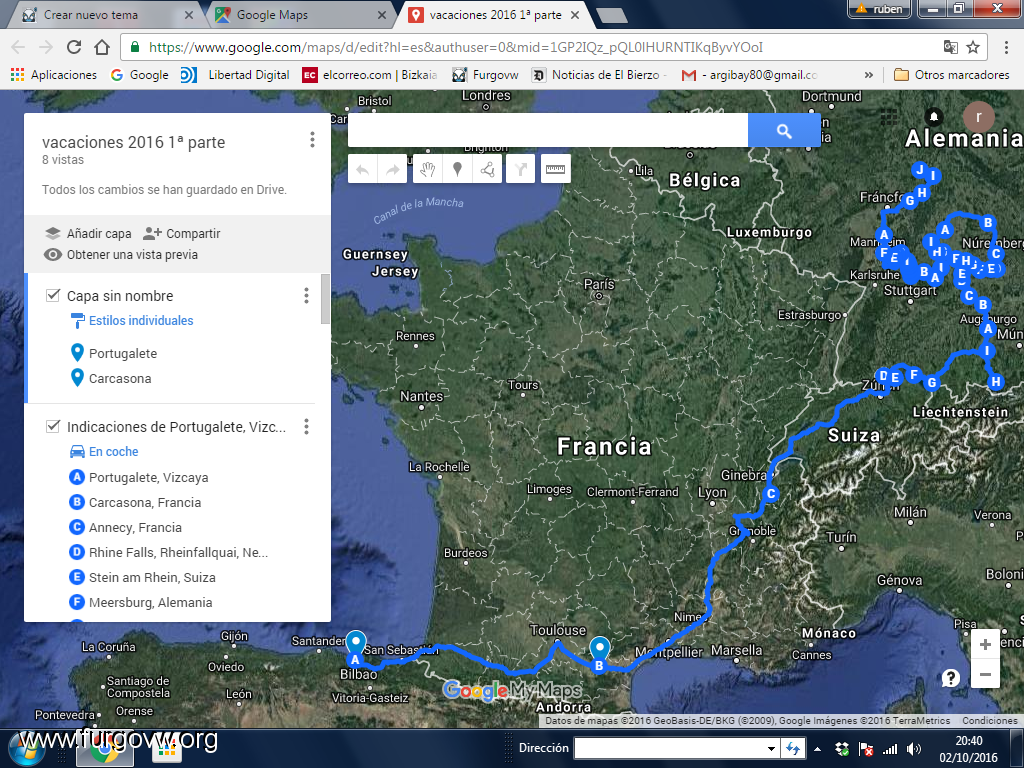Viewport: 1024px width, 768px height.
Task: Click the taskbar clock 20:40
Action: 968,741
